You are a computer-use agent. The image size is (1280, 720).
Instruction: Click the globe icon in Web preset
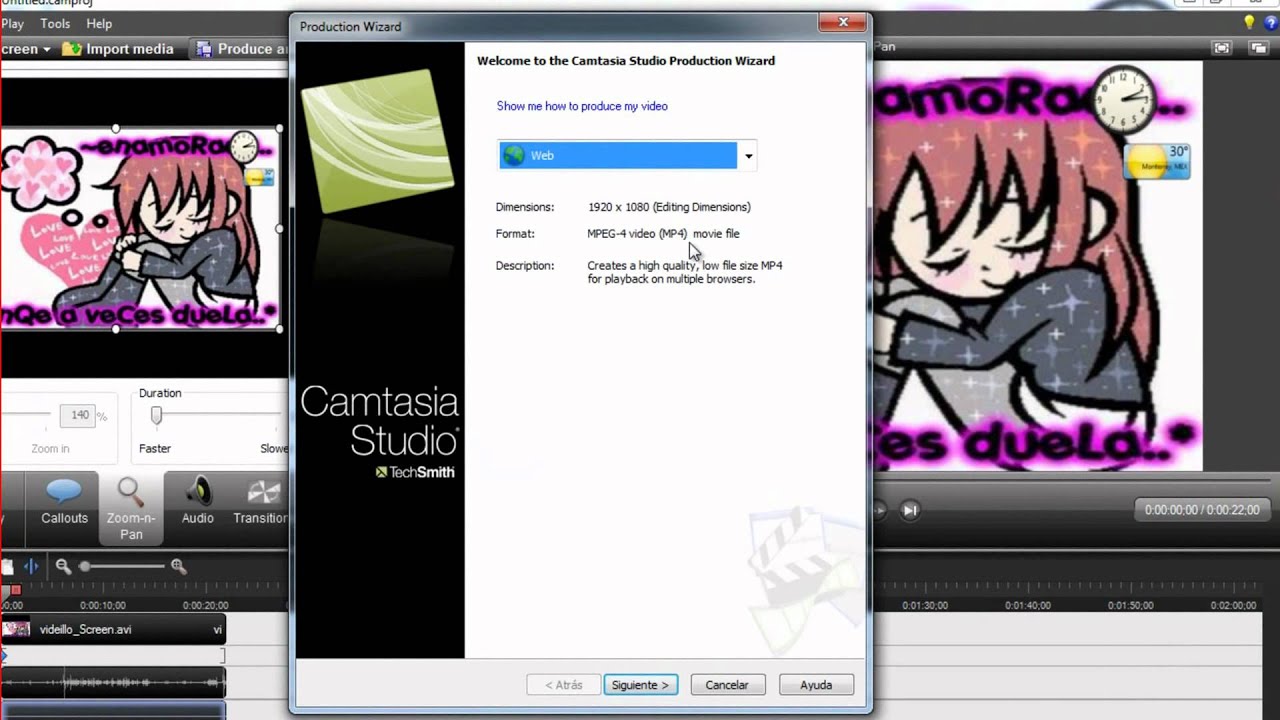click(x=514, y=155)
